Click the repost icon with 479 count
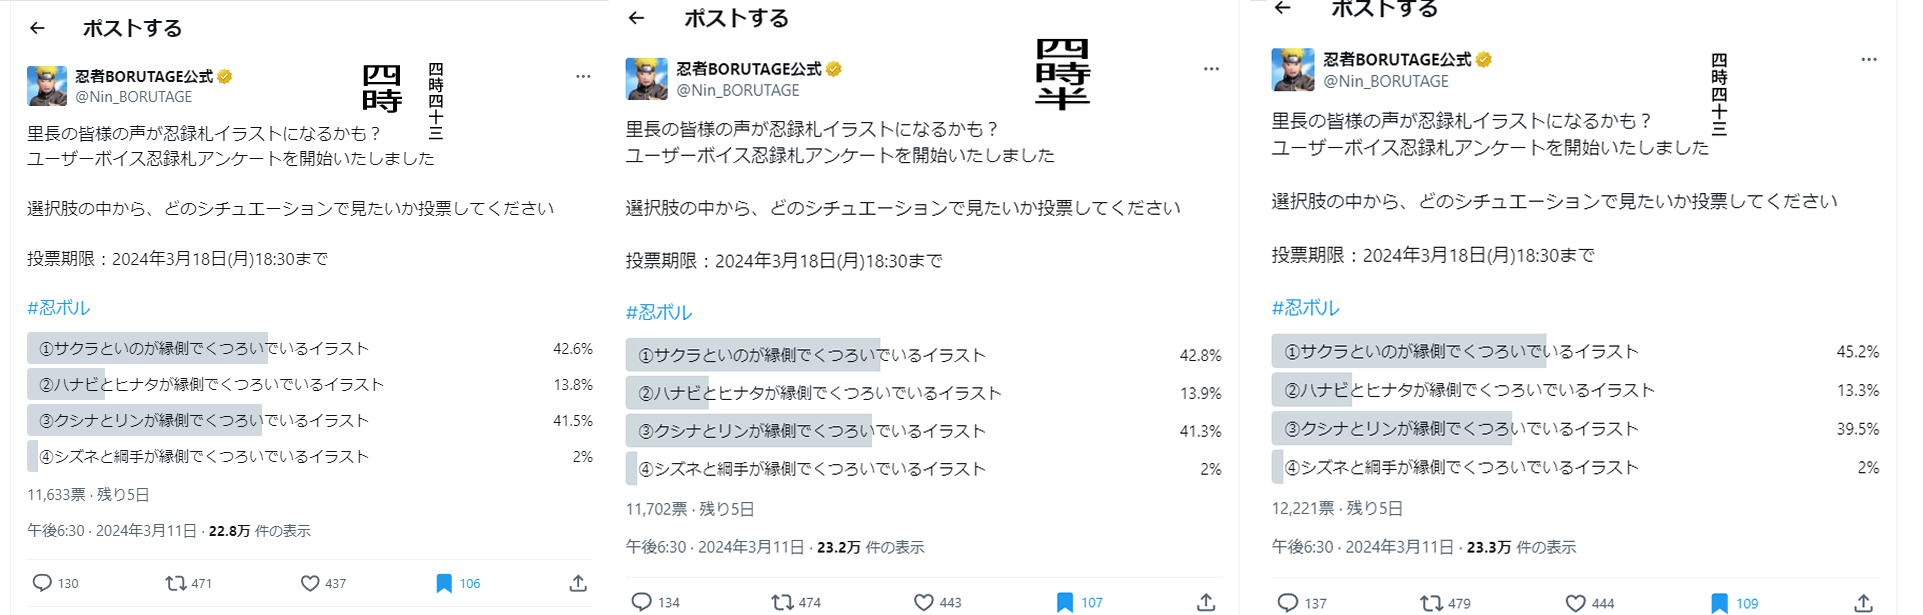This screenshot has width=1923, height=615. [1430, 603]
